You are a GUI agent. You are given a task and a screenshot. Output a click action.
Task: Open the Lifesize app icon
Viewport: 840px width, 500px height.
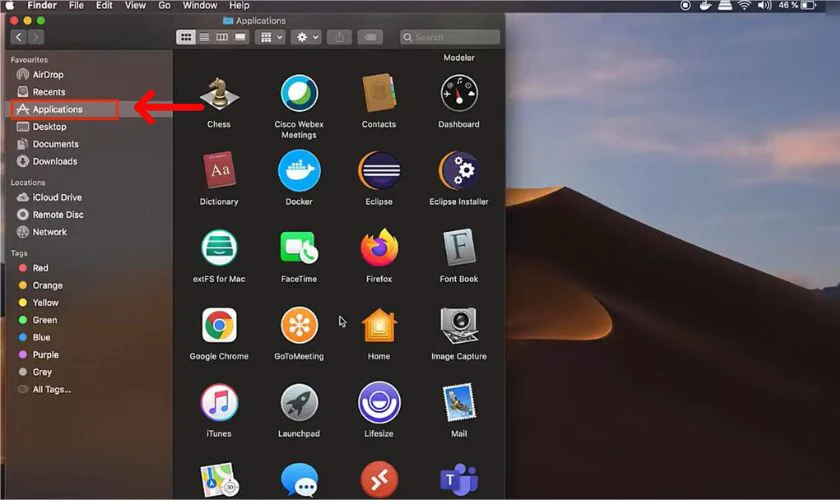click(x=379, y=402)
